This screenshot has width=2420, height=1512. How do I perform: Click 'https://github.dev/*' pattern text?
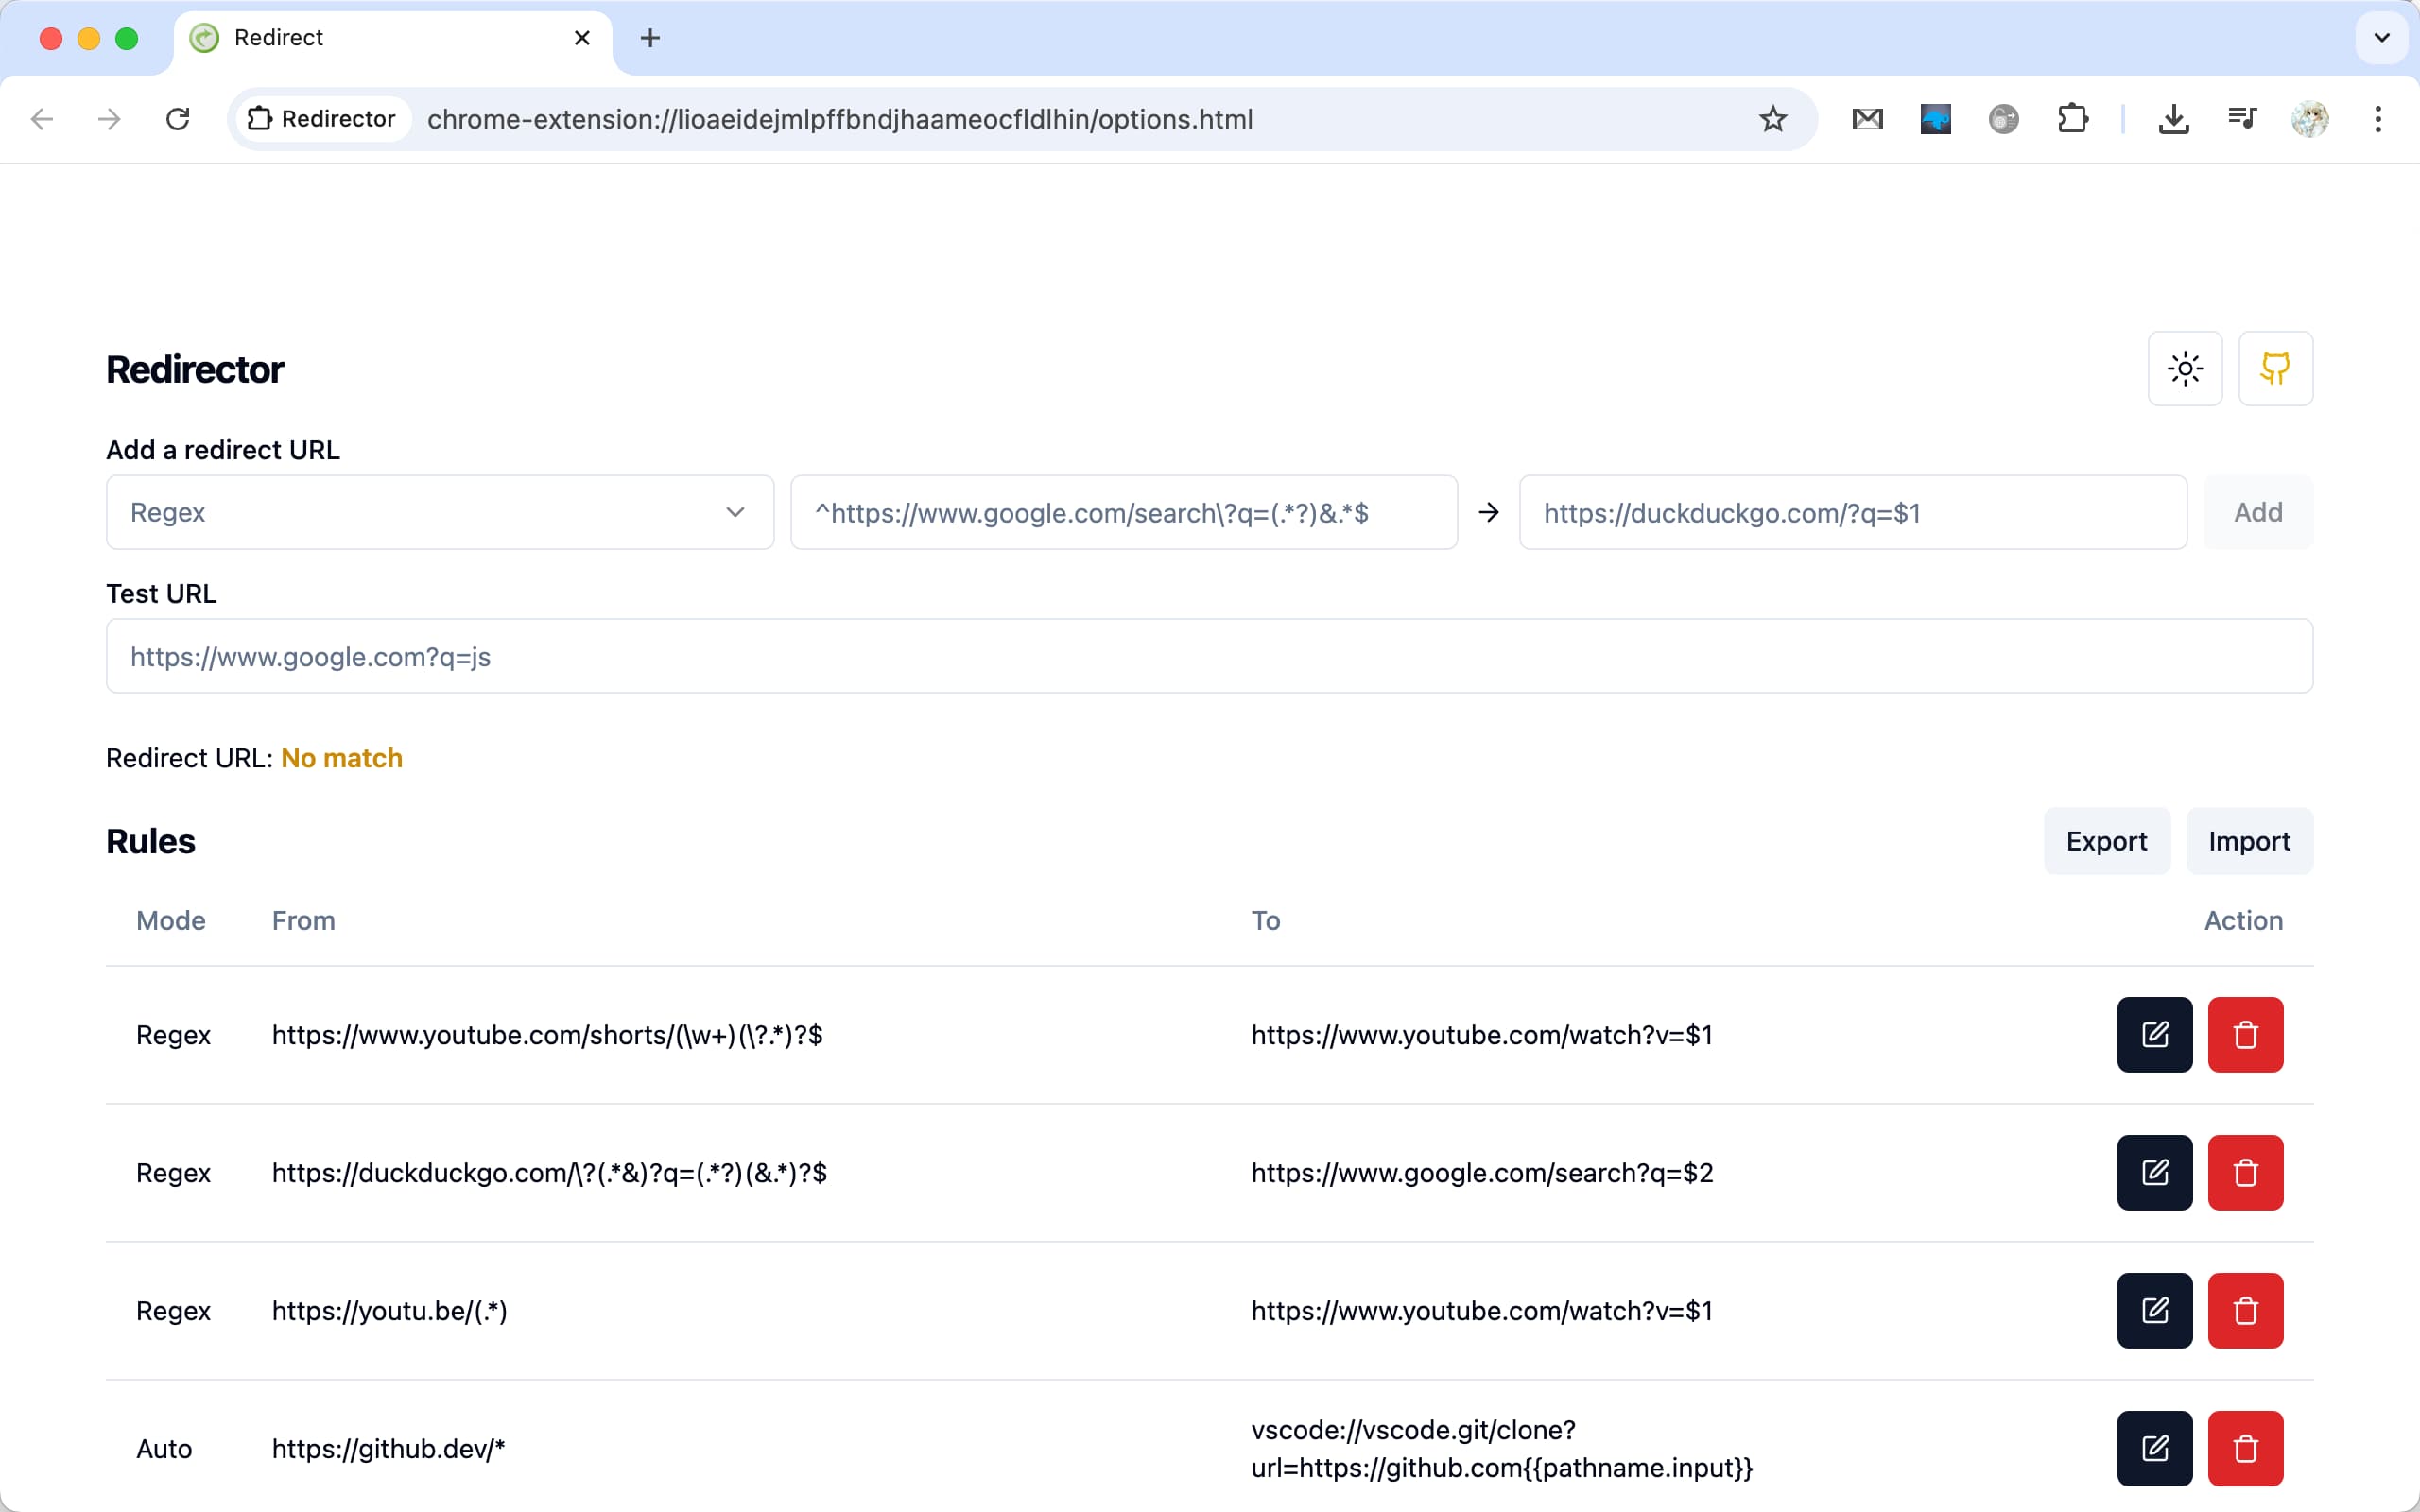388,1449
